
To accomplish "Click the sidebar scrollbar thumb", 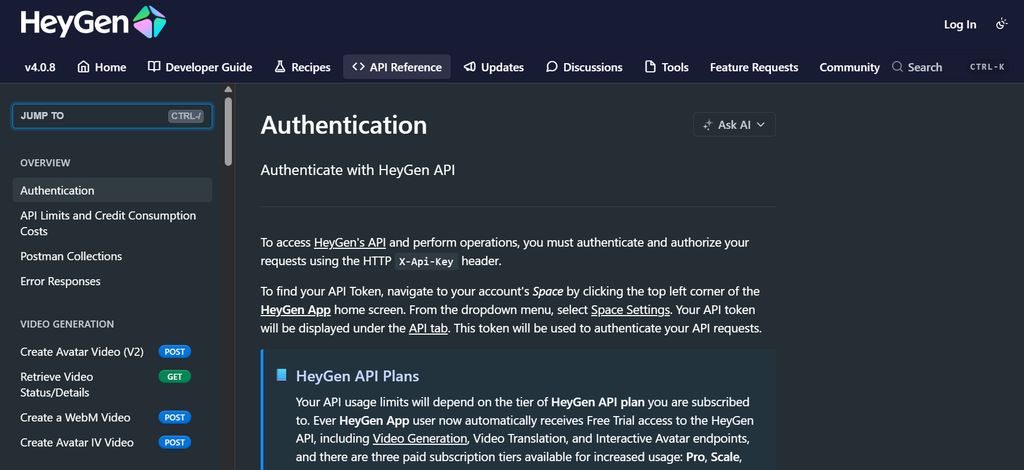I will [228, 131].
